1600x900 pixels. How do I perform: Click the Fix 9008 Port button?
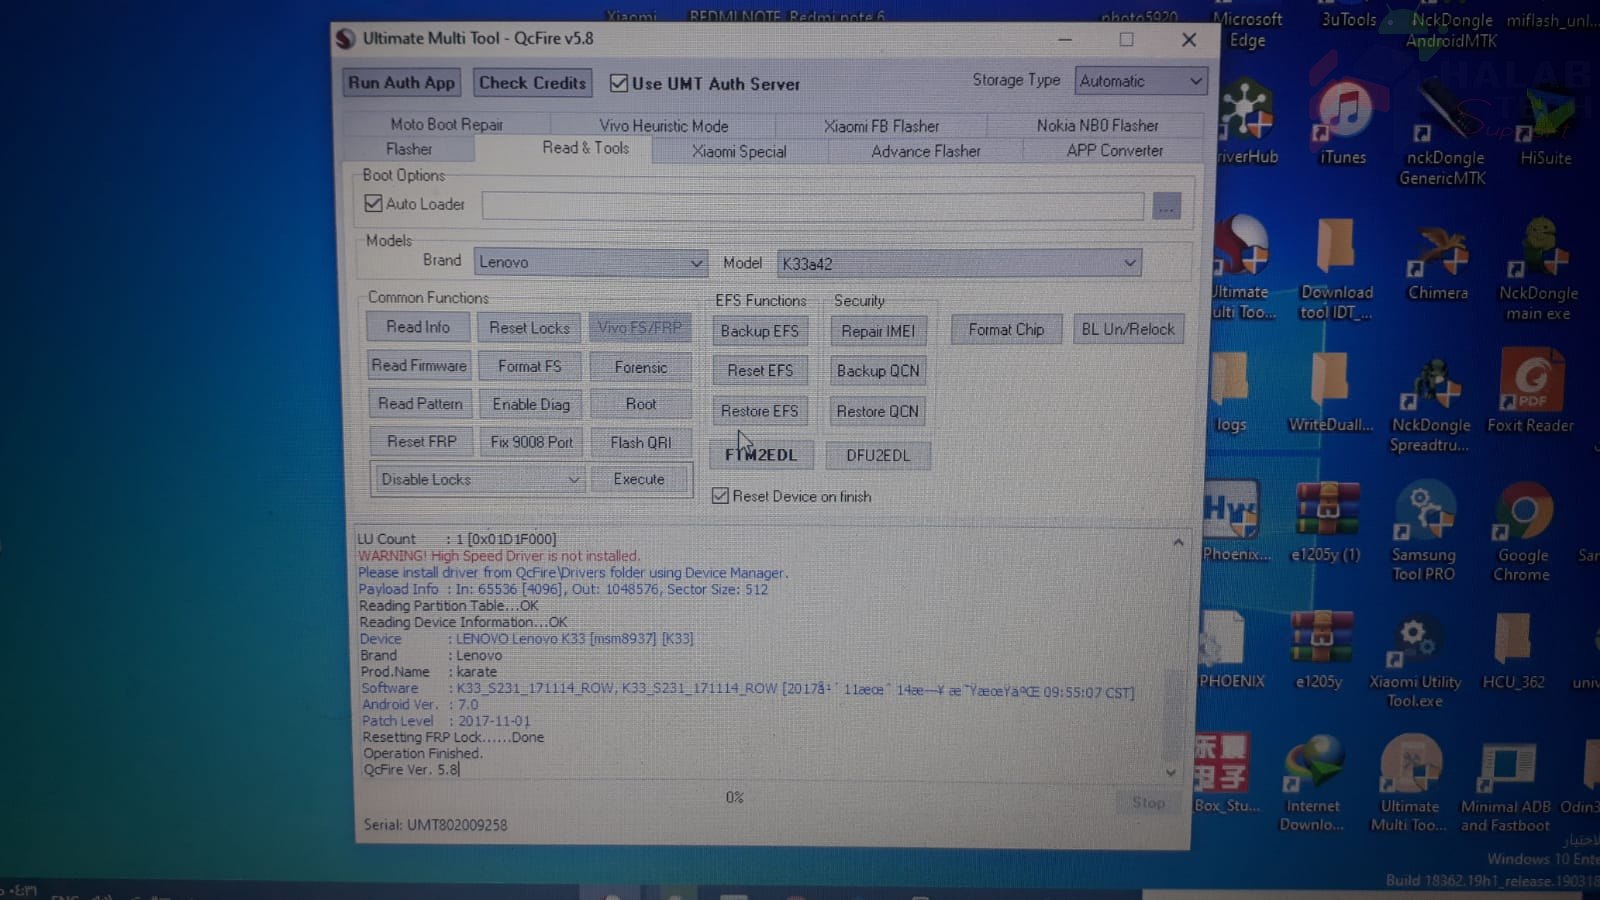[531, 441]
